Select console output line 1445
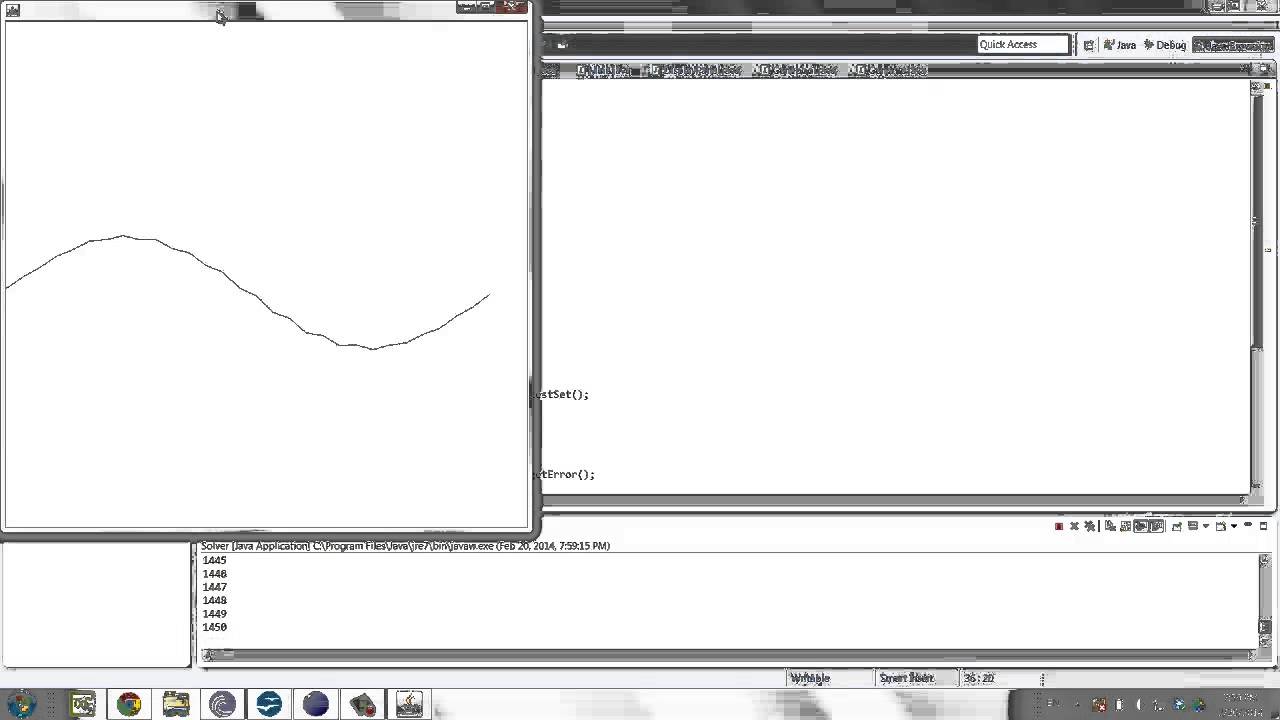This screenshot has height=720, width=1280. [x=214, y=560]
